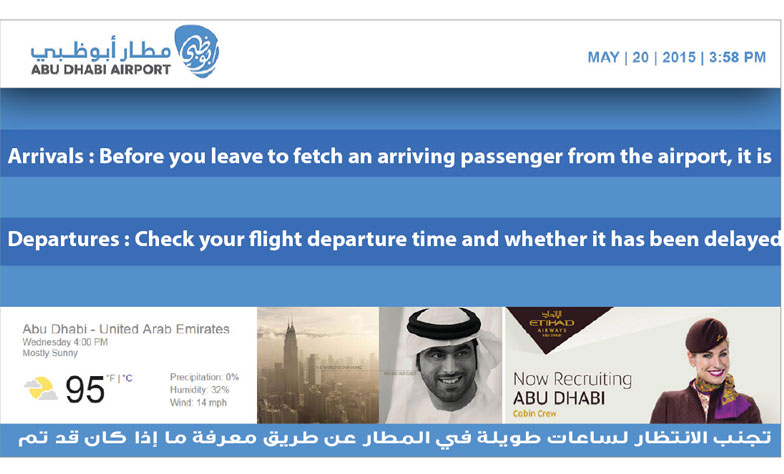Click the Arabic airport name text
The height and width of the screenshot is (474, 784).
(x=100, y=49)
